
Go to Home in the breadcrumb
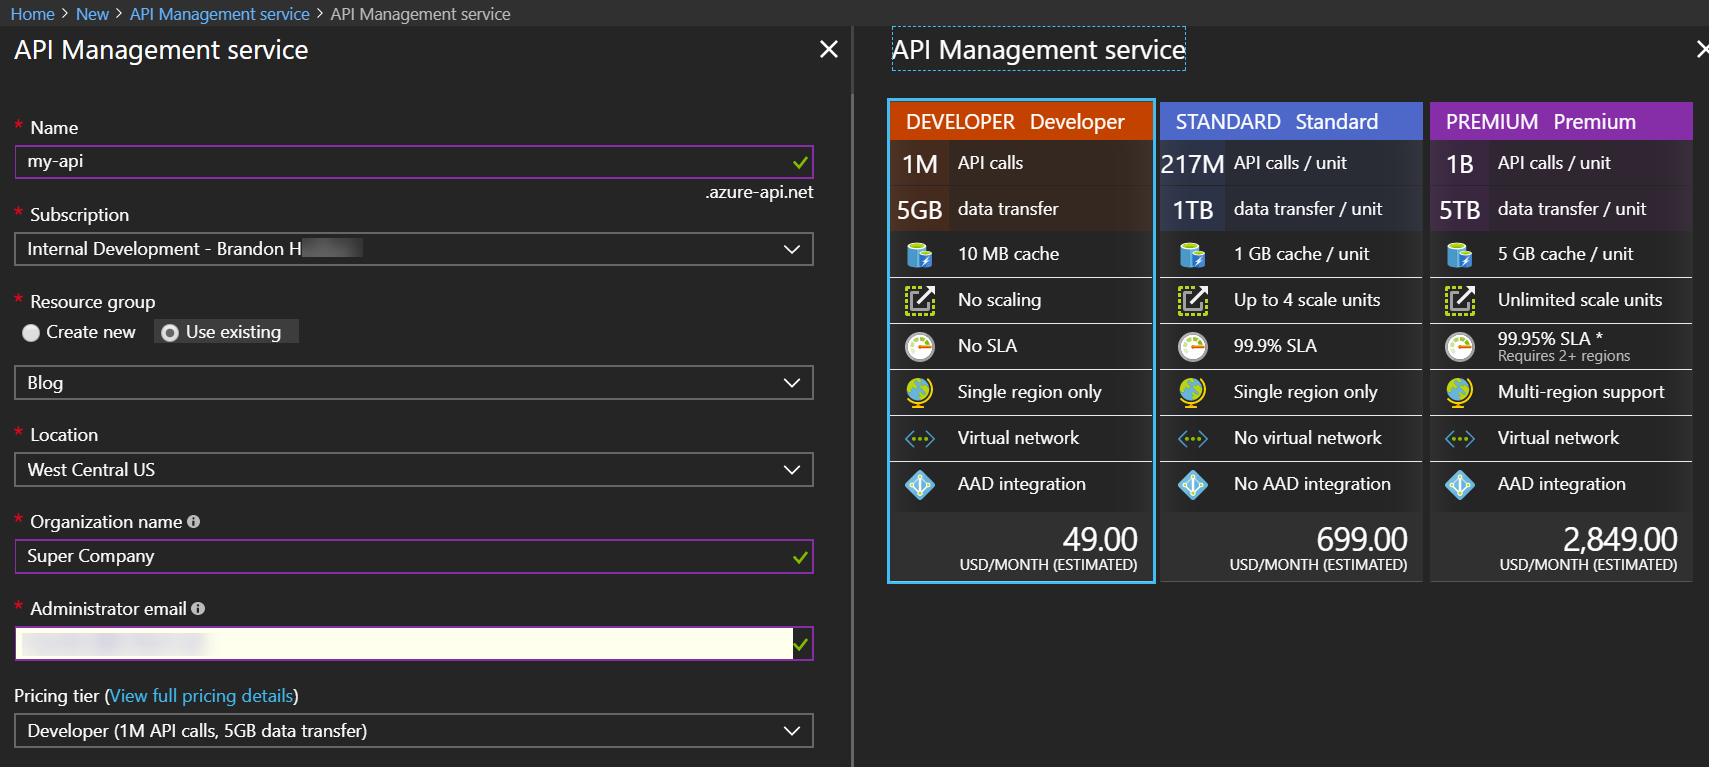coord(32,14)
